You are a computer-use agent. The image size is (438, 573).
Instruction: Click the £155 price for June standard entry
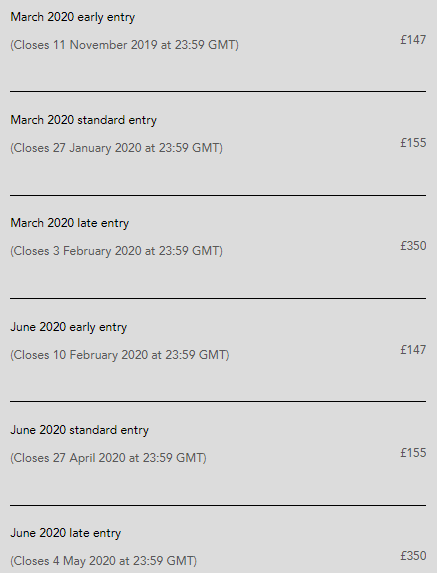pyautogui.click(x=413, y=453)
